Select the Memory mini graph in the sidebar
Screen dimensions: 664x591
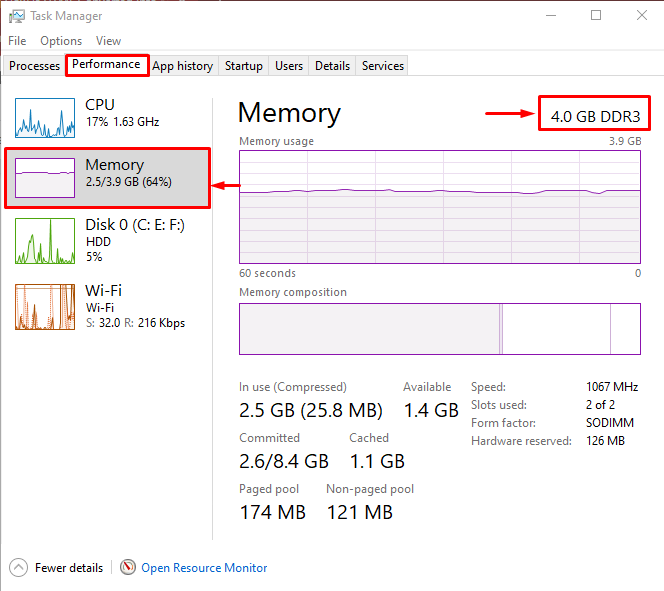click(x=45, y=178)
